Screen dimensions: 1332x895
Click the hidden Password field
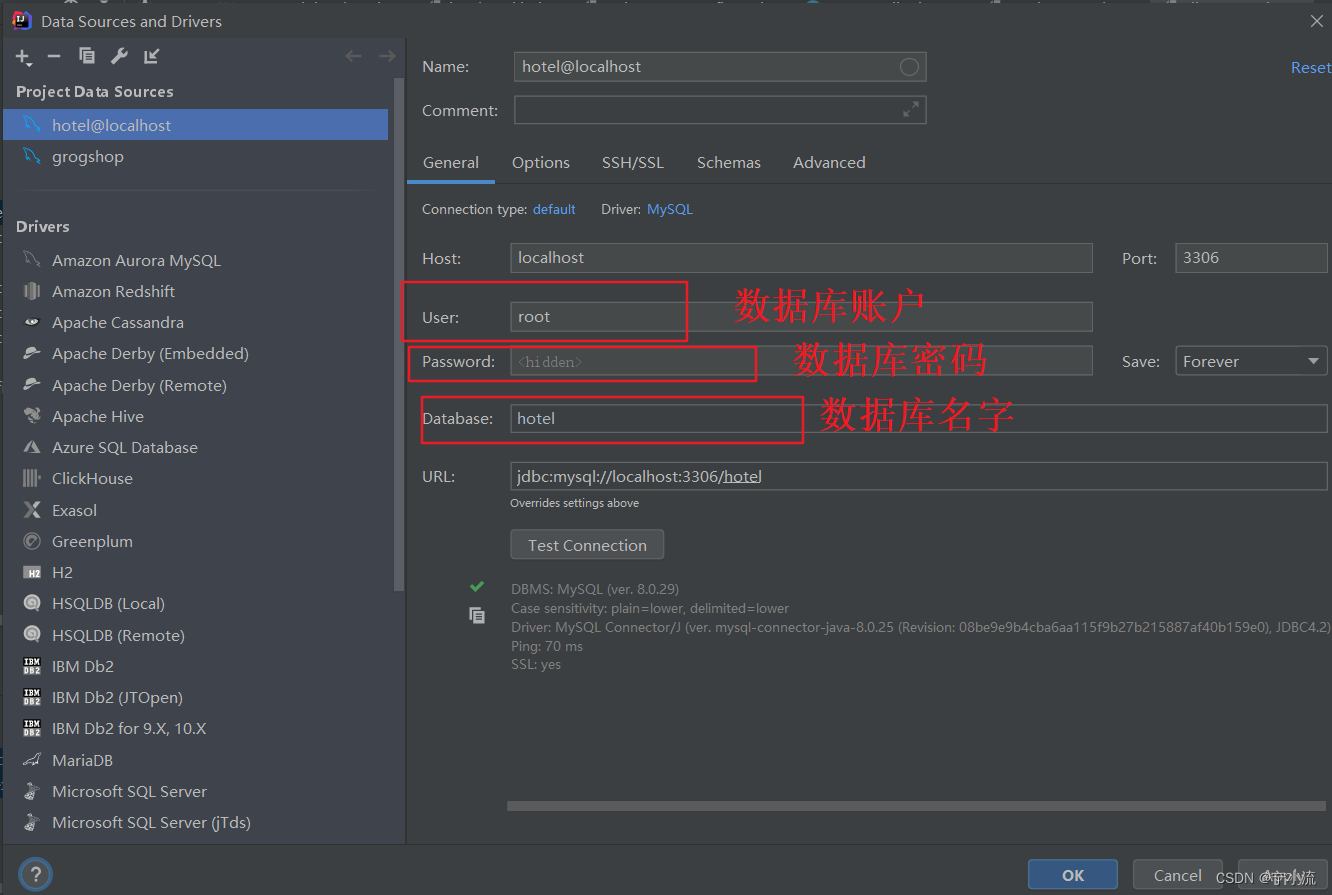pyautogui.click(x=801, y=361)
